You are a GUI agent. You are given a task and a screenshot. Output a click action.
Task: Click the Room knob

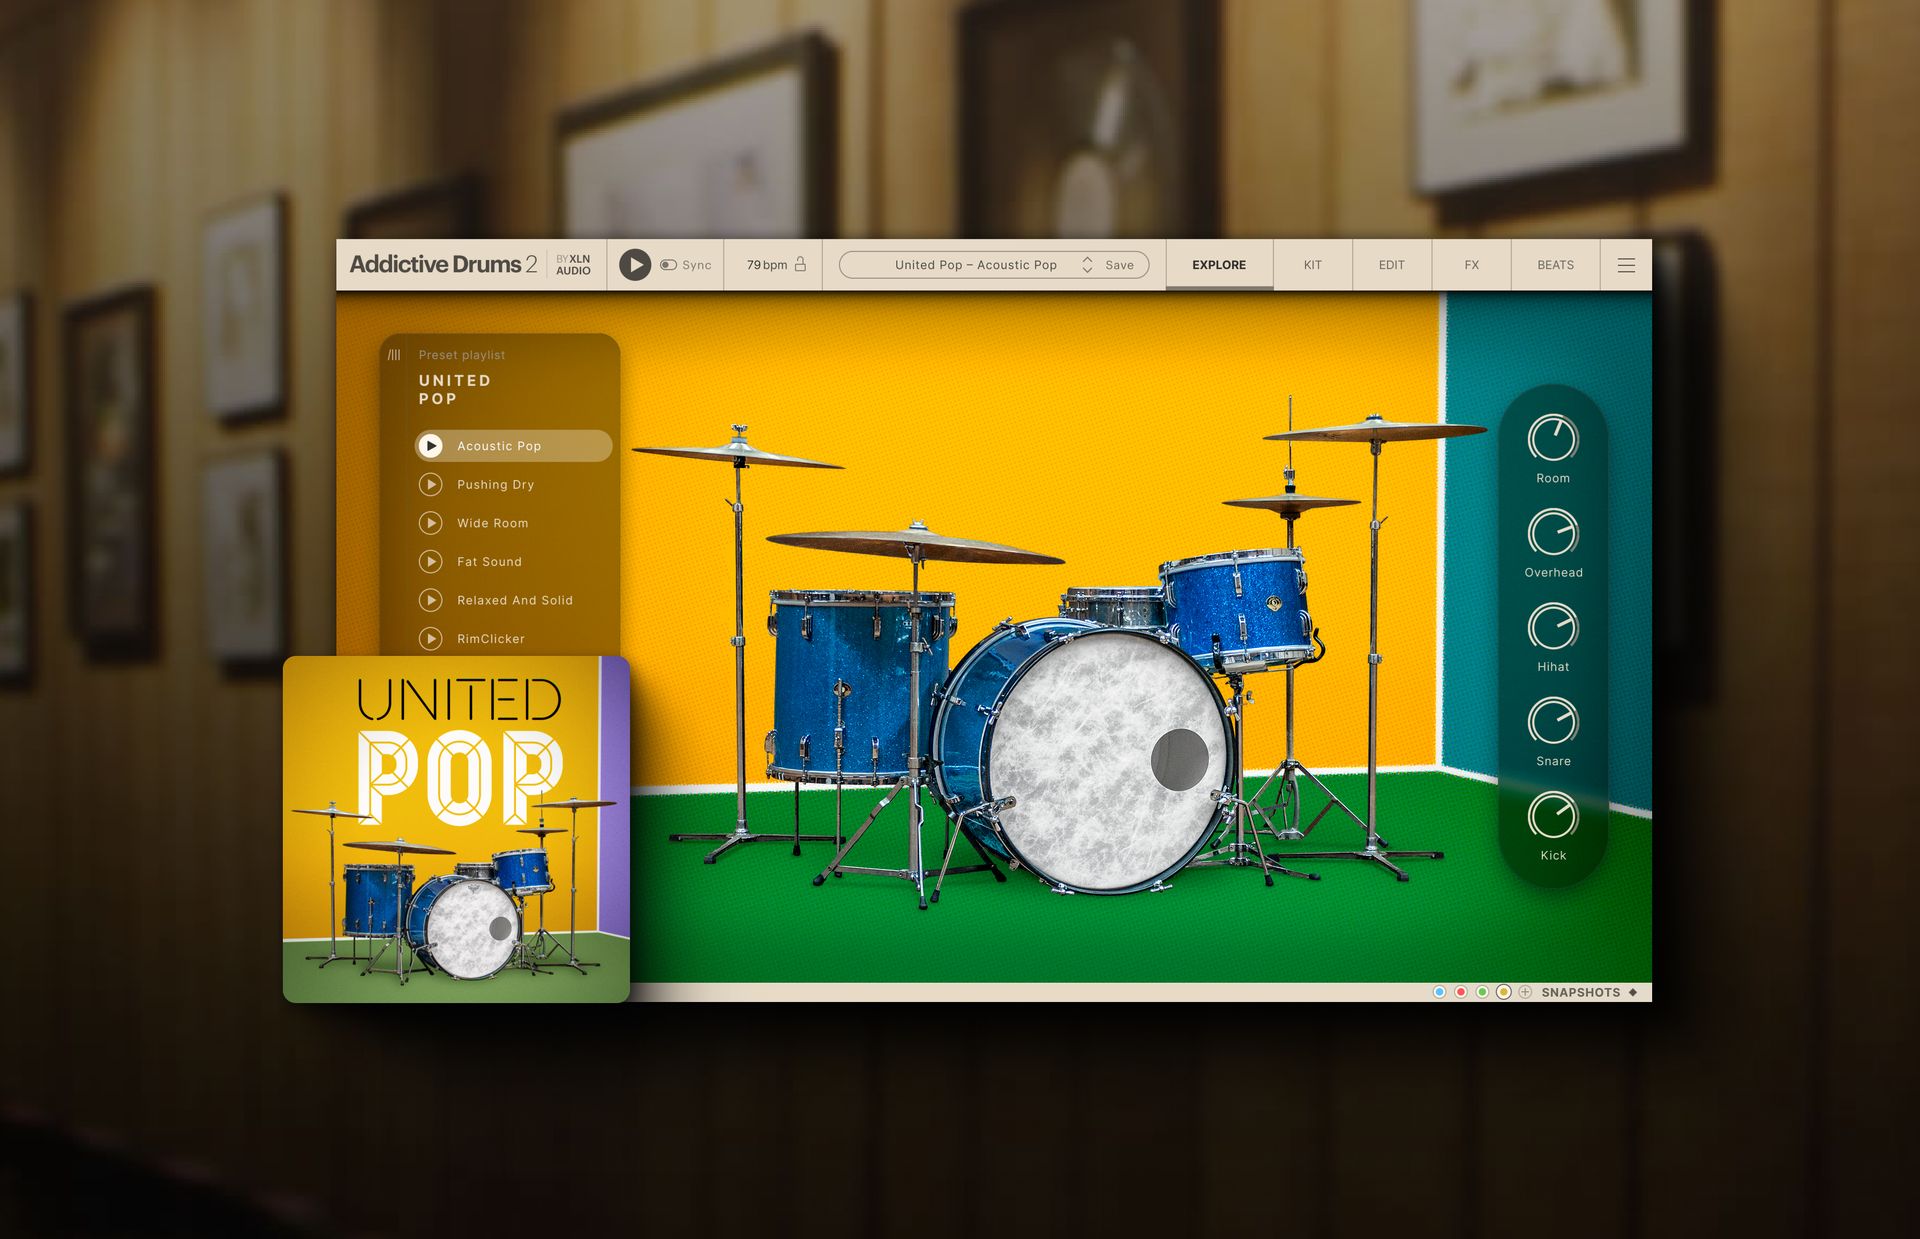1552,439
